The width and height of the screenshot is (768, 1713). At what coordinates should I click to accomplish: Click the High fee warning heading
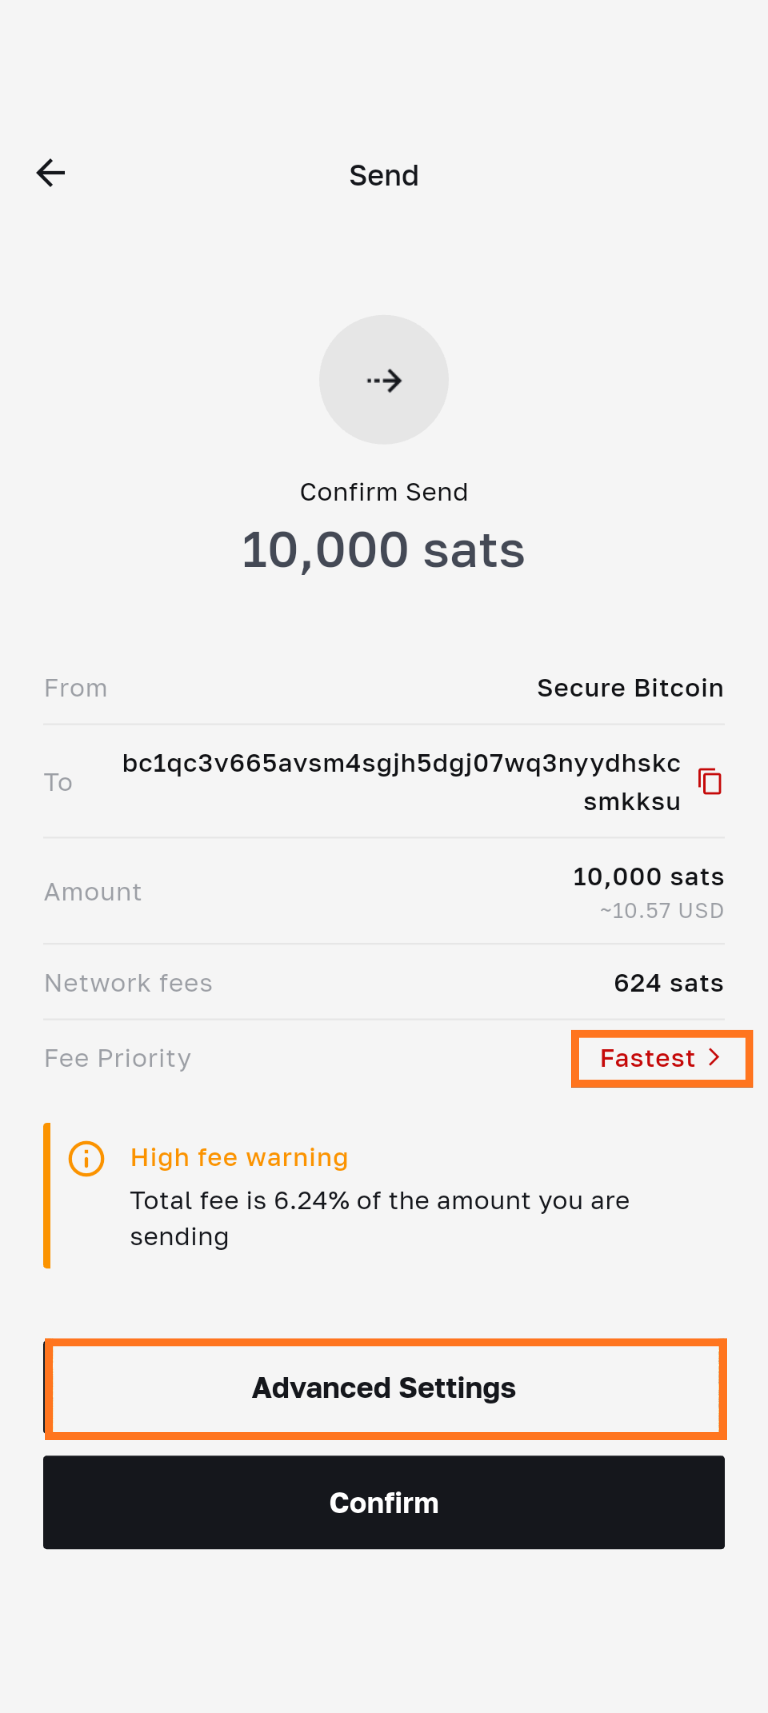pyautogui.click(x=239, y=1157)
